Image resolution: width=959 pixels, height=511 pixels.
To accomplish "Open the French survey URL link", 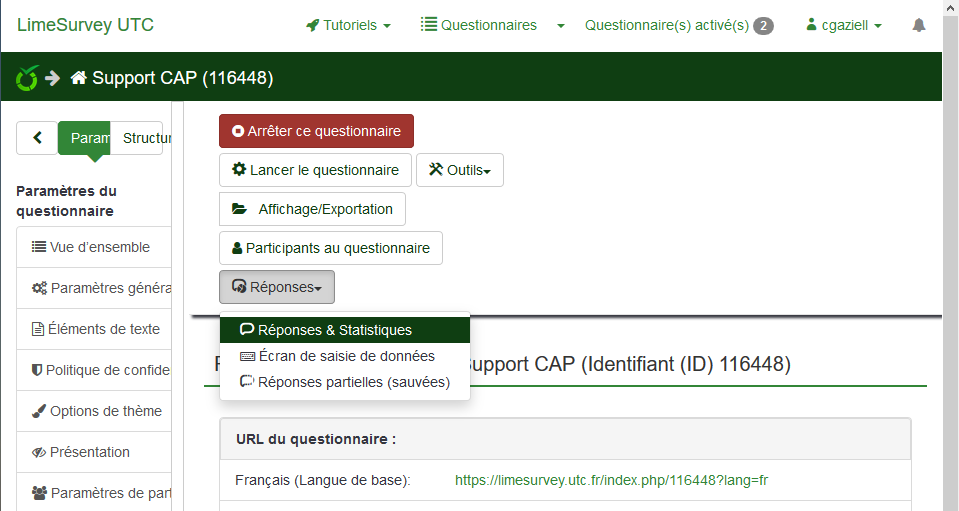I will [611, 480].
